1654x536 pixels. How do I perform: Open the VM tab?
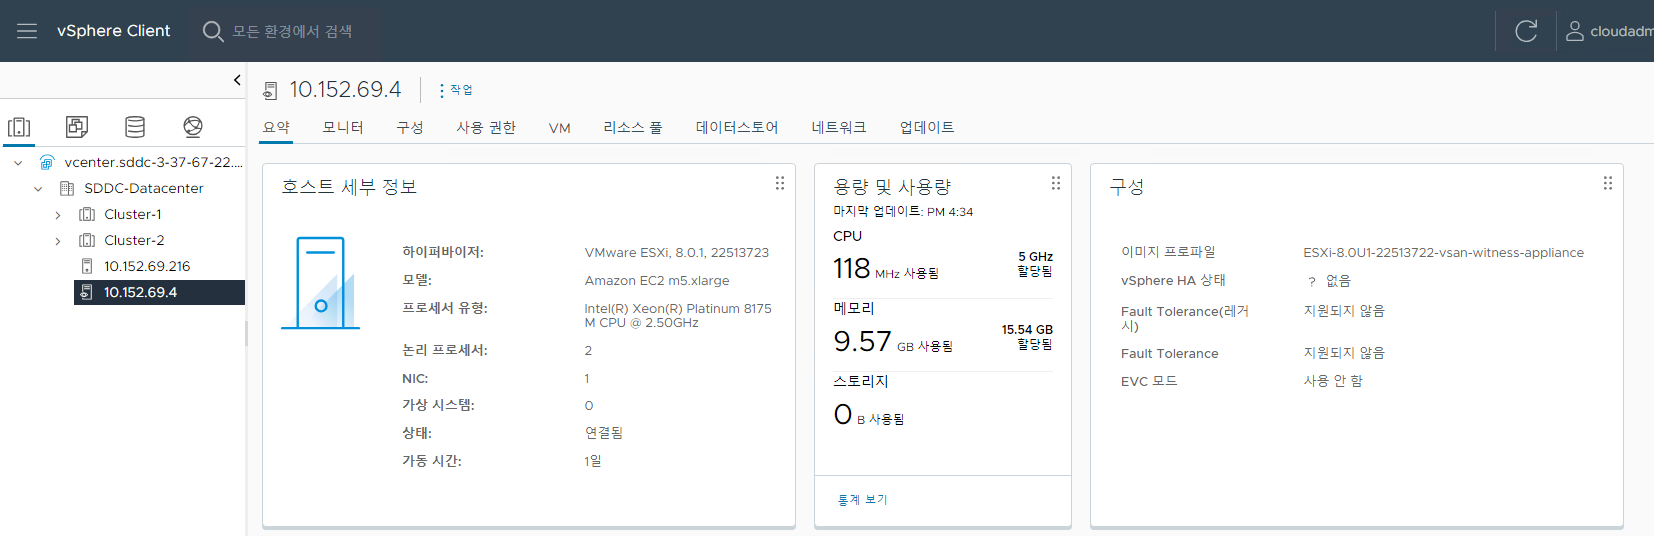[559, 128]
